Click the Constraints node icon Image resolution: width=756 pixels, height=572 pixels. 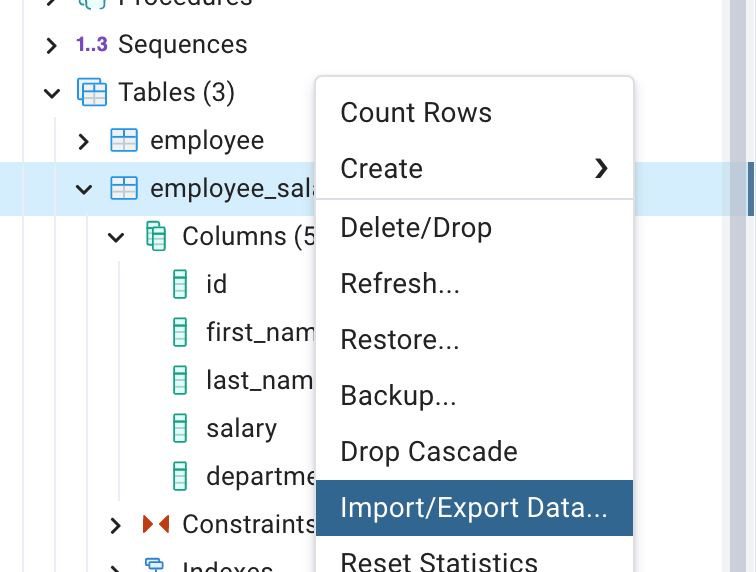point(156,524)
